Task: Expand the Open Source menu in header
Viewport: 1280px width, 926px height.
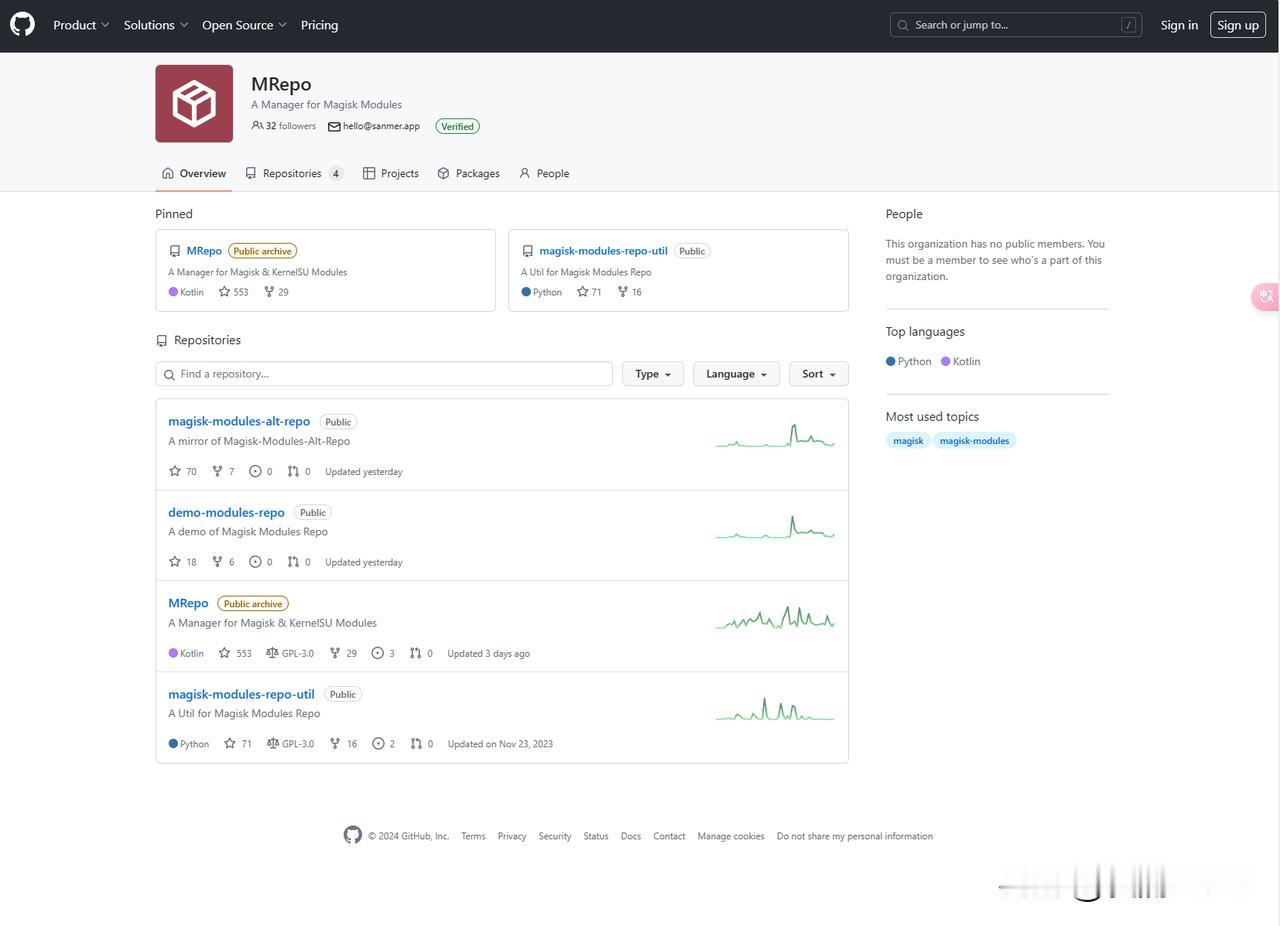Action: coord(244,25)
